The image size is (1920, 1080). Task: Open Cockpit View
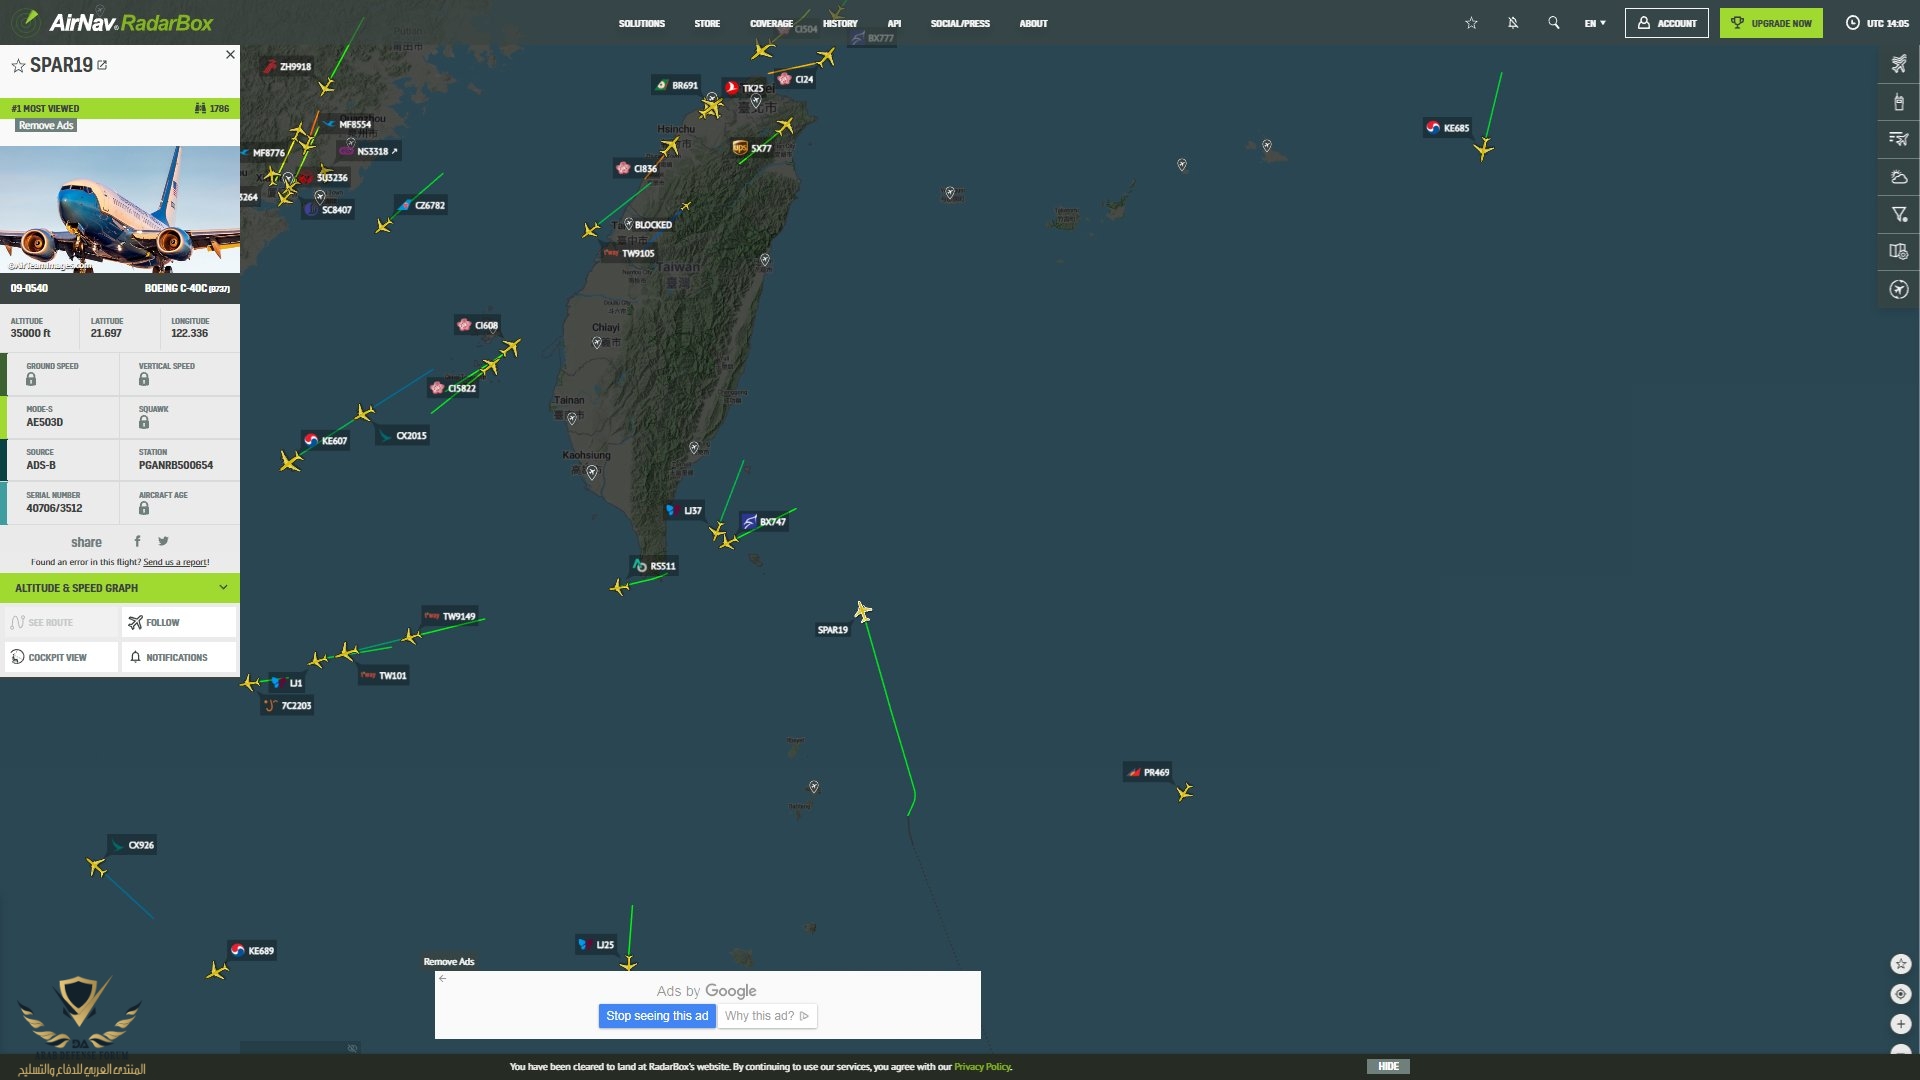[60, 657]
